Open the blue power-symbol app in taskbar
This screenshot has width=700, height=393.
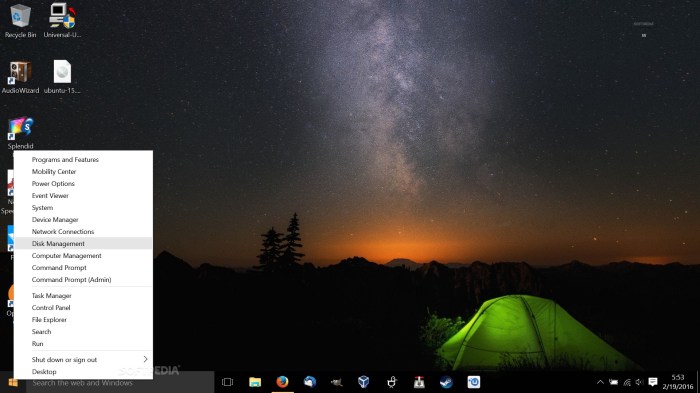[x=474, y=382]
